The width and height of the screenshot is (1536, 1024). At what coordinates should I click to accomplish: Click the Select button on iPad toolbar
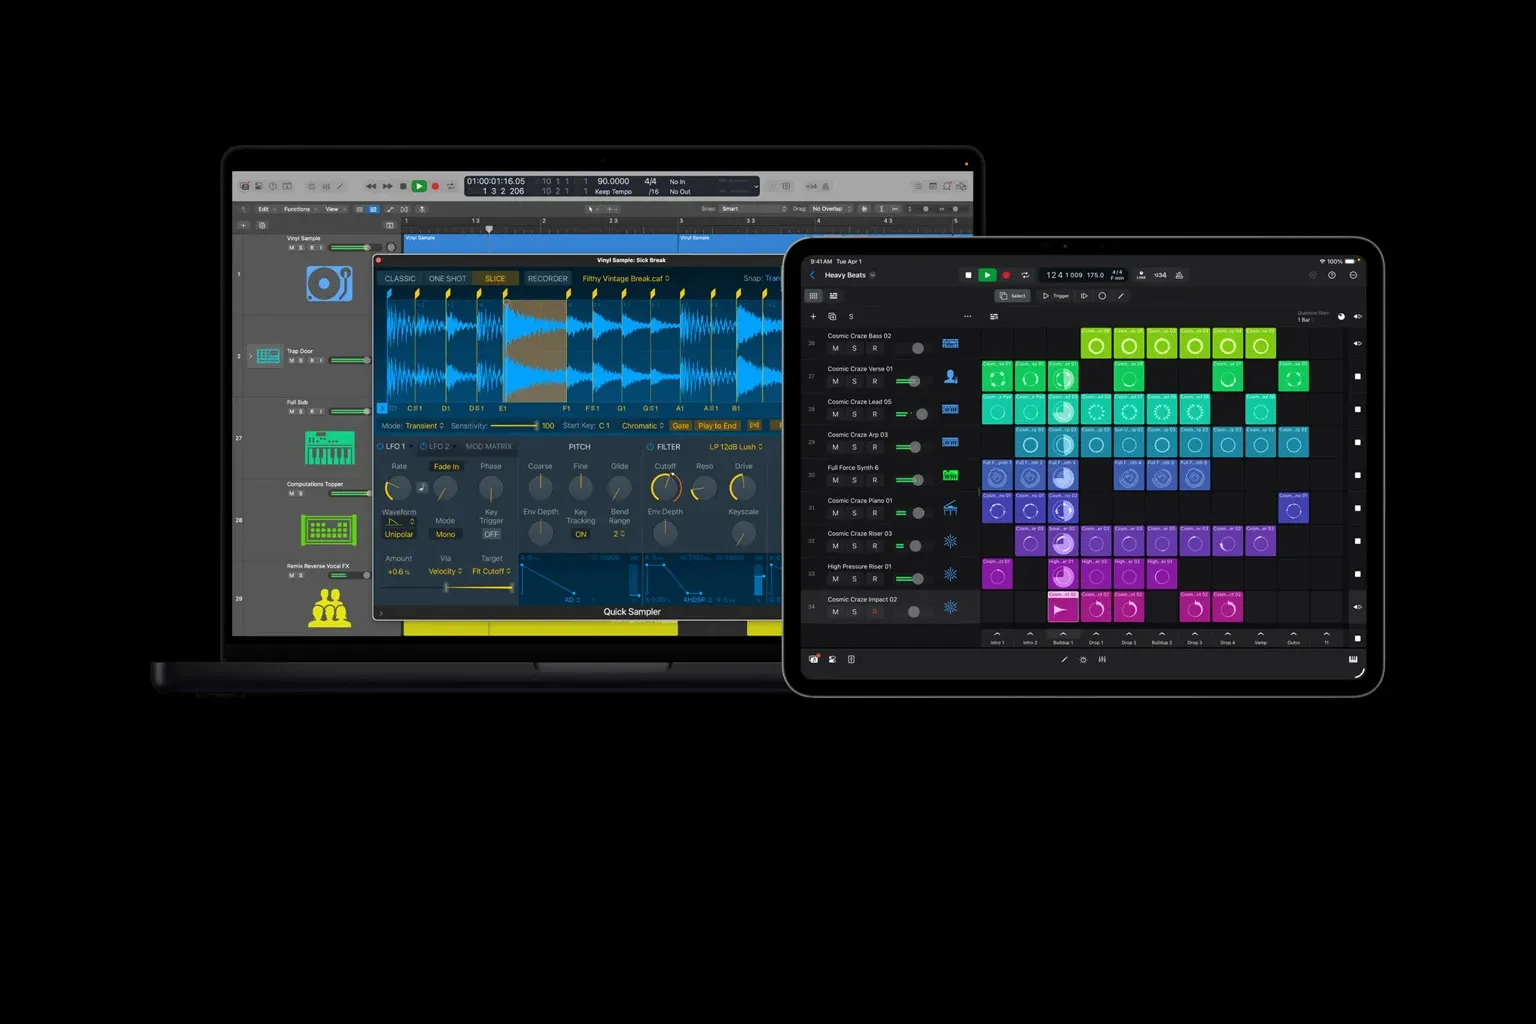pyautogui.click(x=1013, y=296)
